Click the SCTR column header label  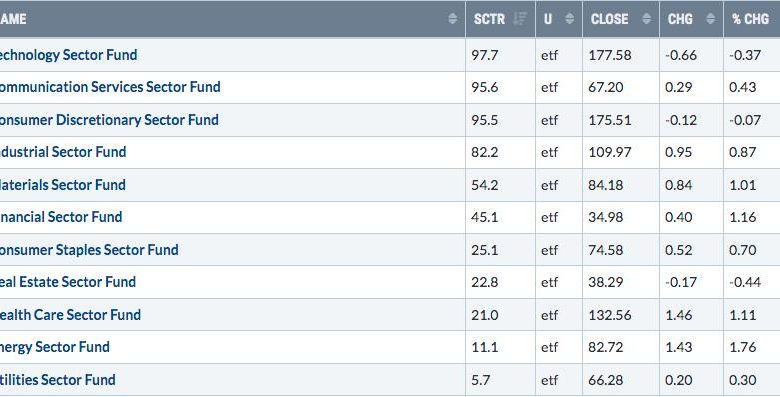point(489,19)
